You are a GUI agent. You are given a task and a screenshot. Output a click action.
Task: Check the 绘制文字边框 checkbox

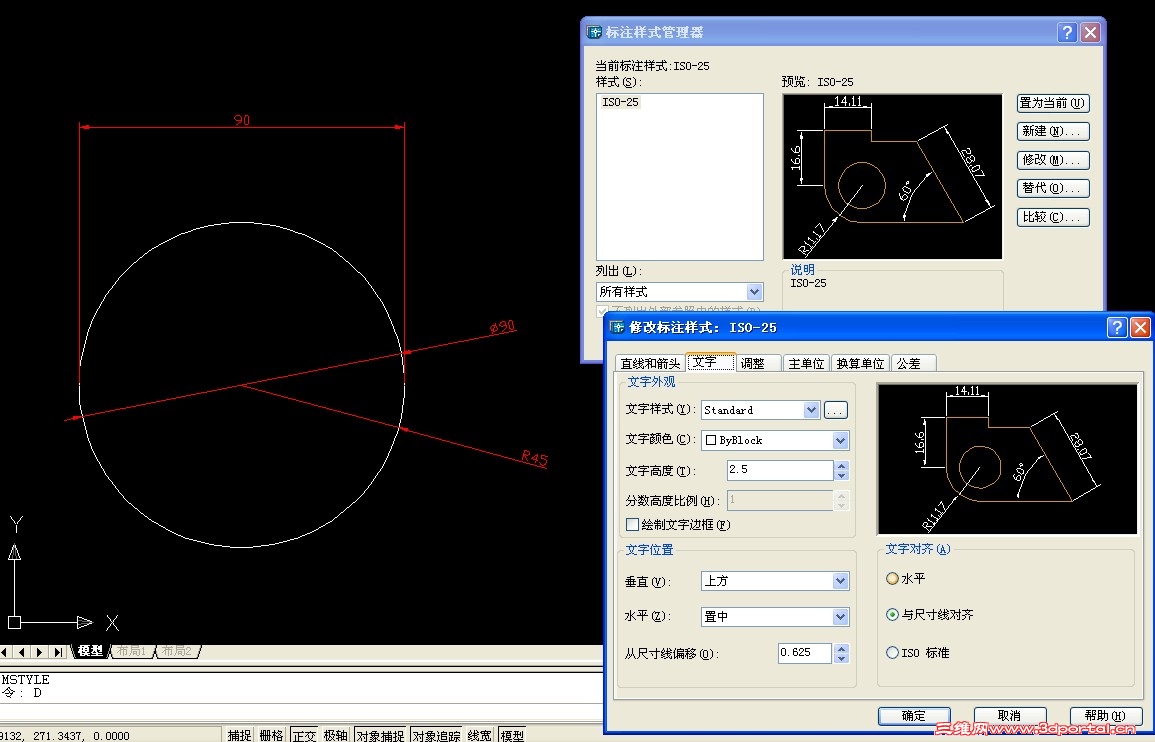[x=631, y=523]
